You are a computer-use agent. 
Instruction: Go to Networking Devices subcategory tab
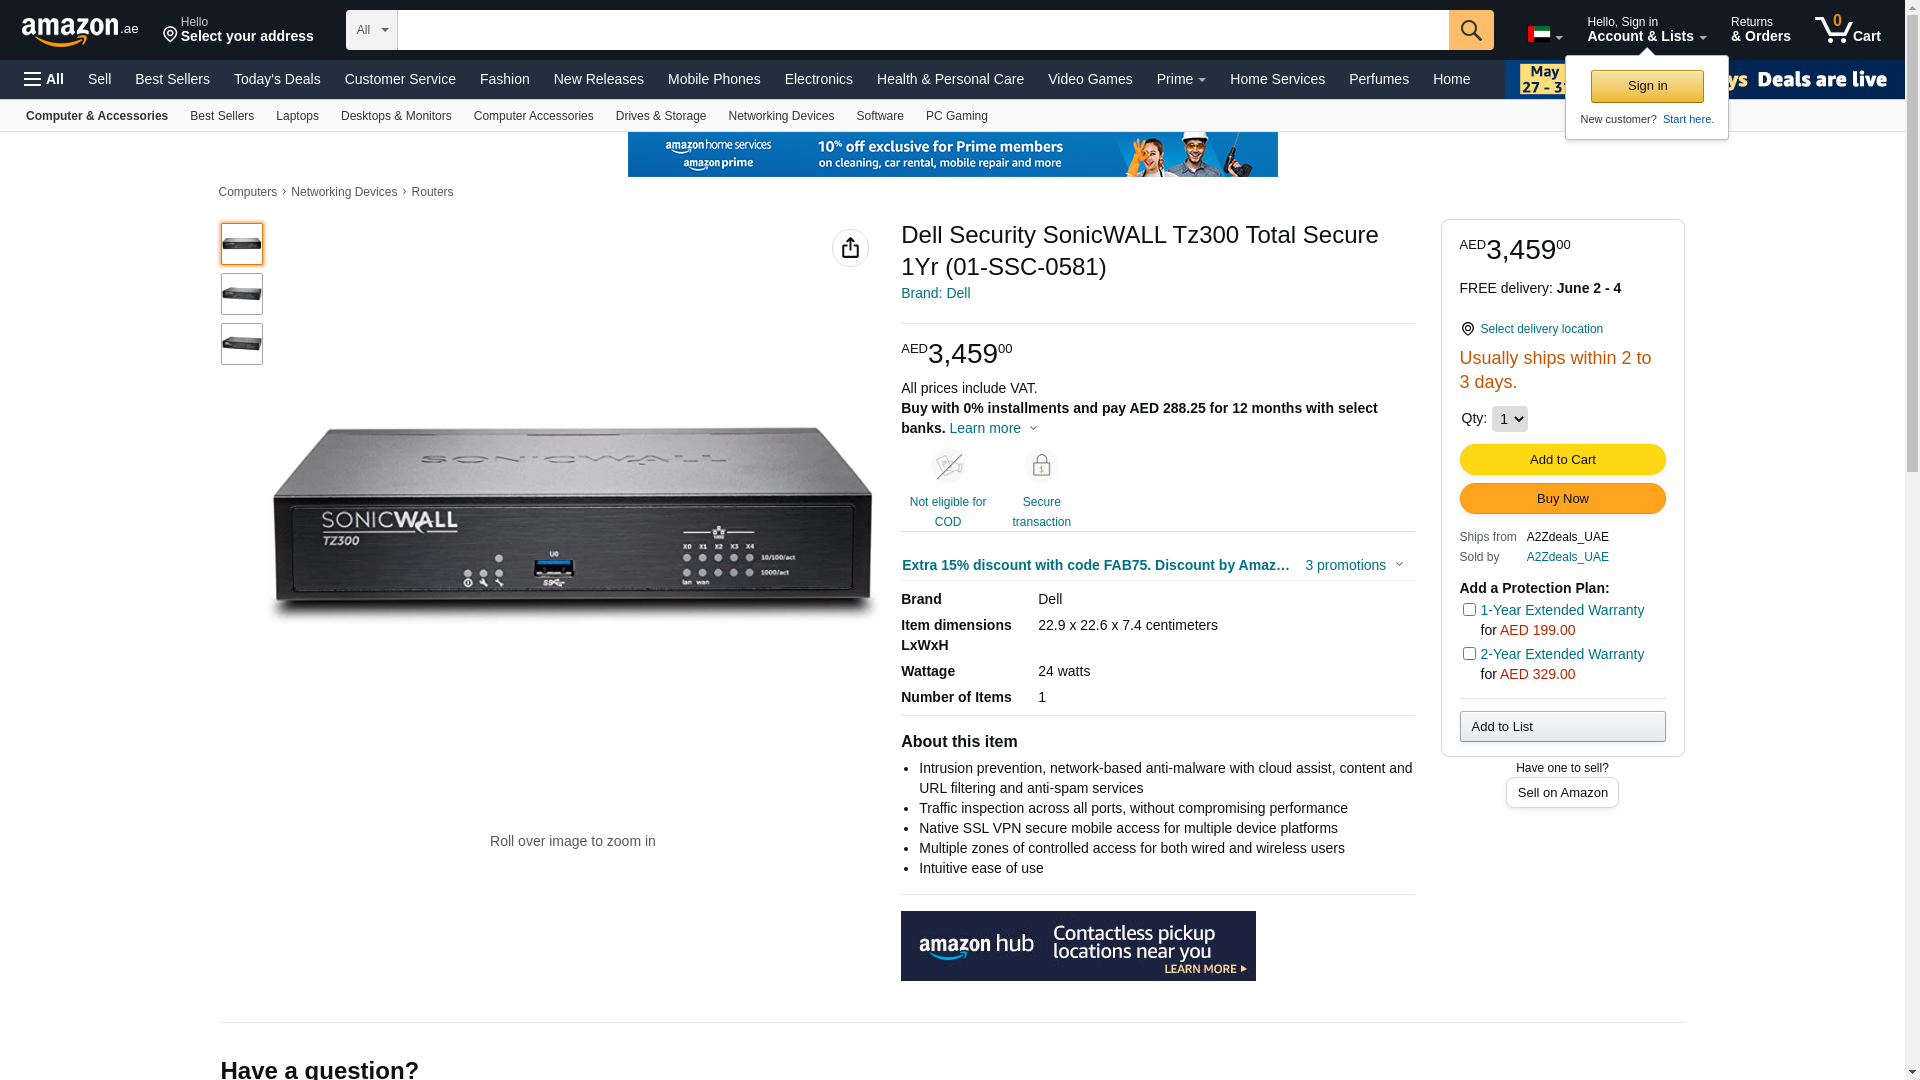click(x=781, y=116)
